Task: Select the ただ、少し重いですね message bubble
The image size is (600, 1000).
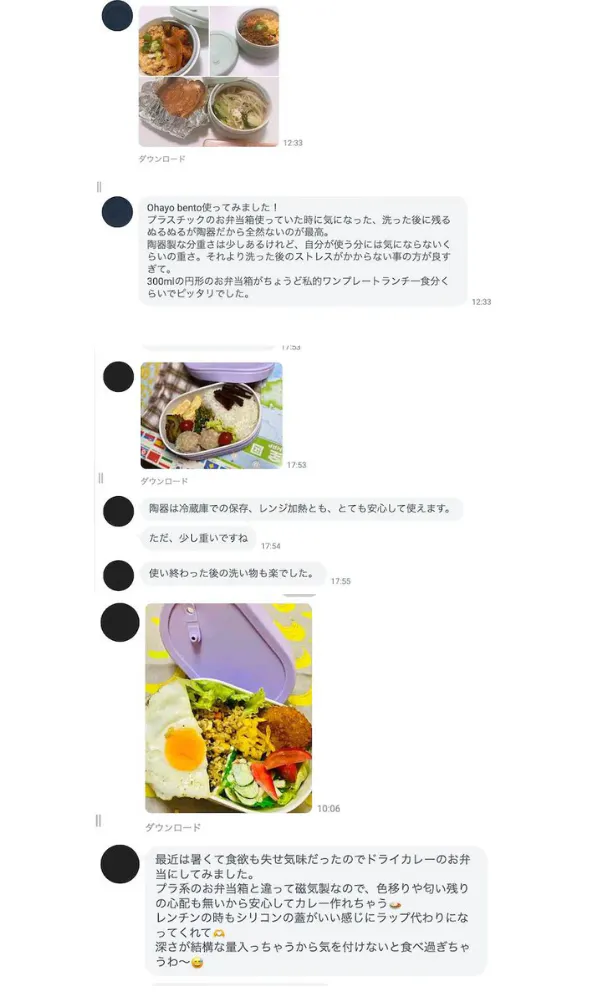Action: coord(198,538)
